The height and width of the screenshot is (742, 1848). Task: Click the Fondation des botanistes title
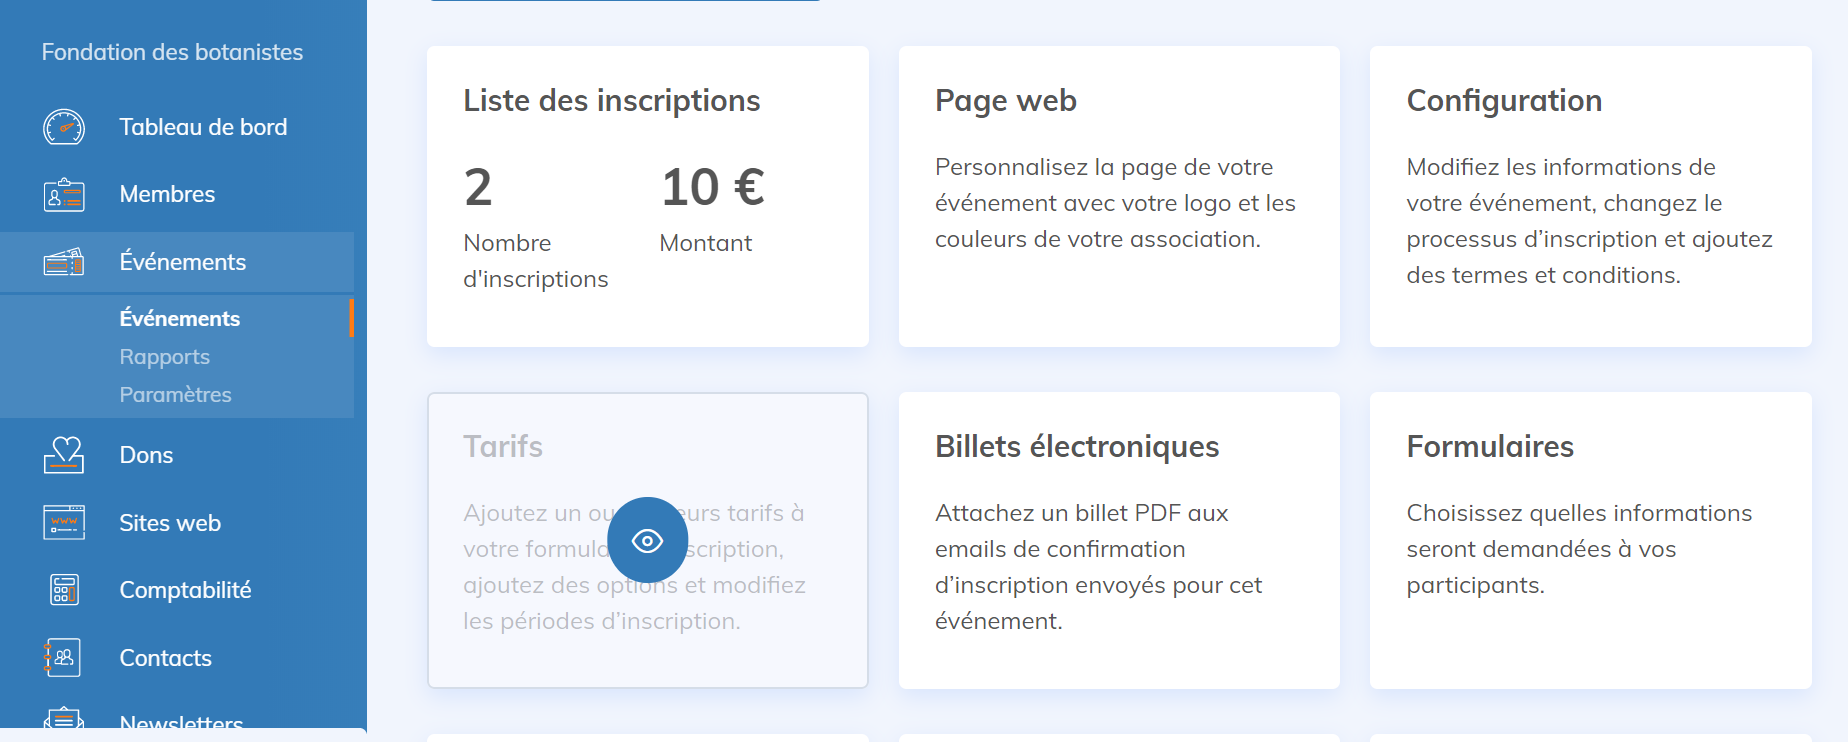point(172,52)
